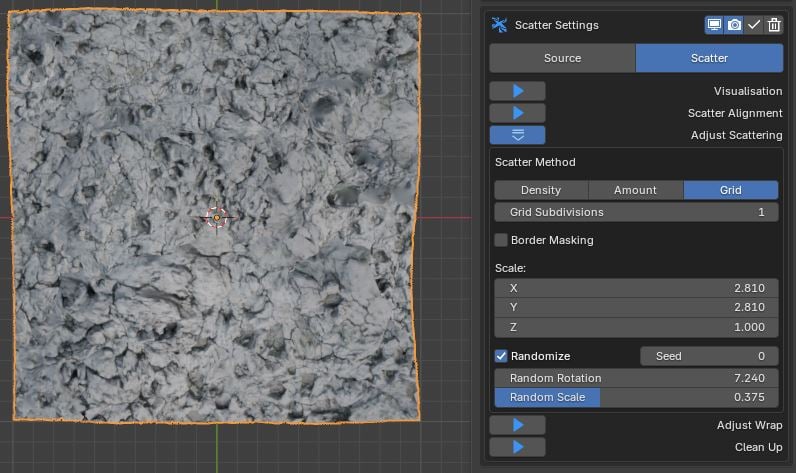This screenshot has height=473, width=796.
Task: Expand the Visualisation section
Action: 517,91
